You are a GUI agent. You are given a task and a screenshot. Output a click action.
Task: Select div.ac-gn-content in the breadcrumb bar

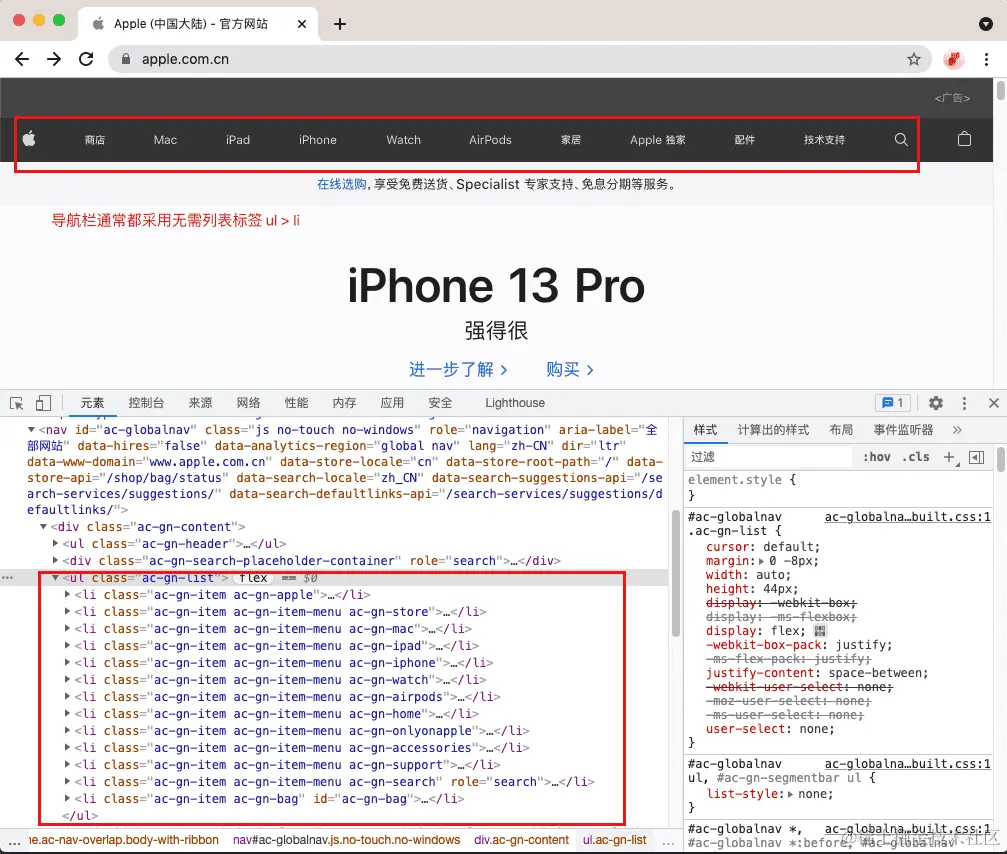[521, 840]
